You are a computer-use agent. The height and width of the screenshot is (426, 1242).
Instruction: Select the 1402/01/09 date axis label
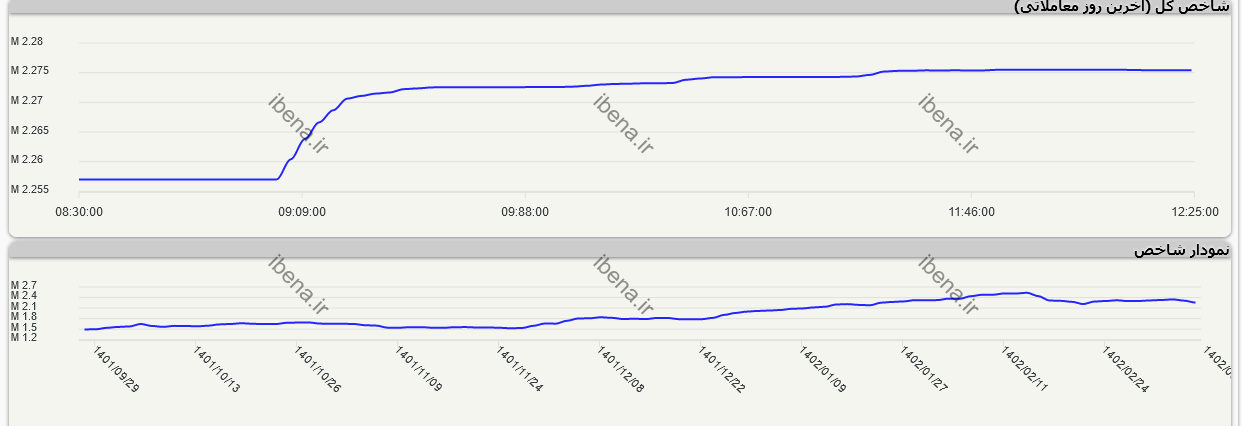coord(822,369)
